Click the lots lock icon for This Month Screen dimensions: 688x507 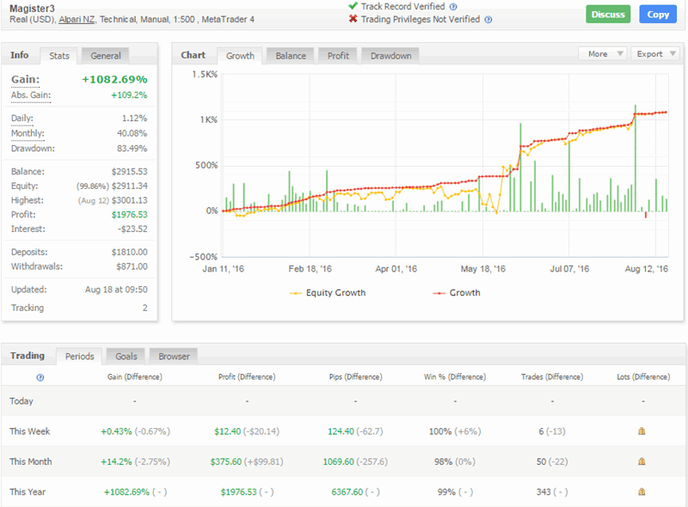point(641,461)
